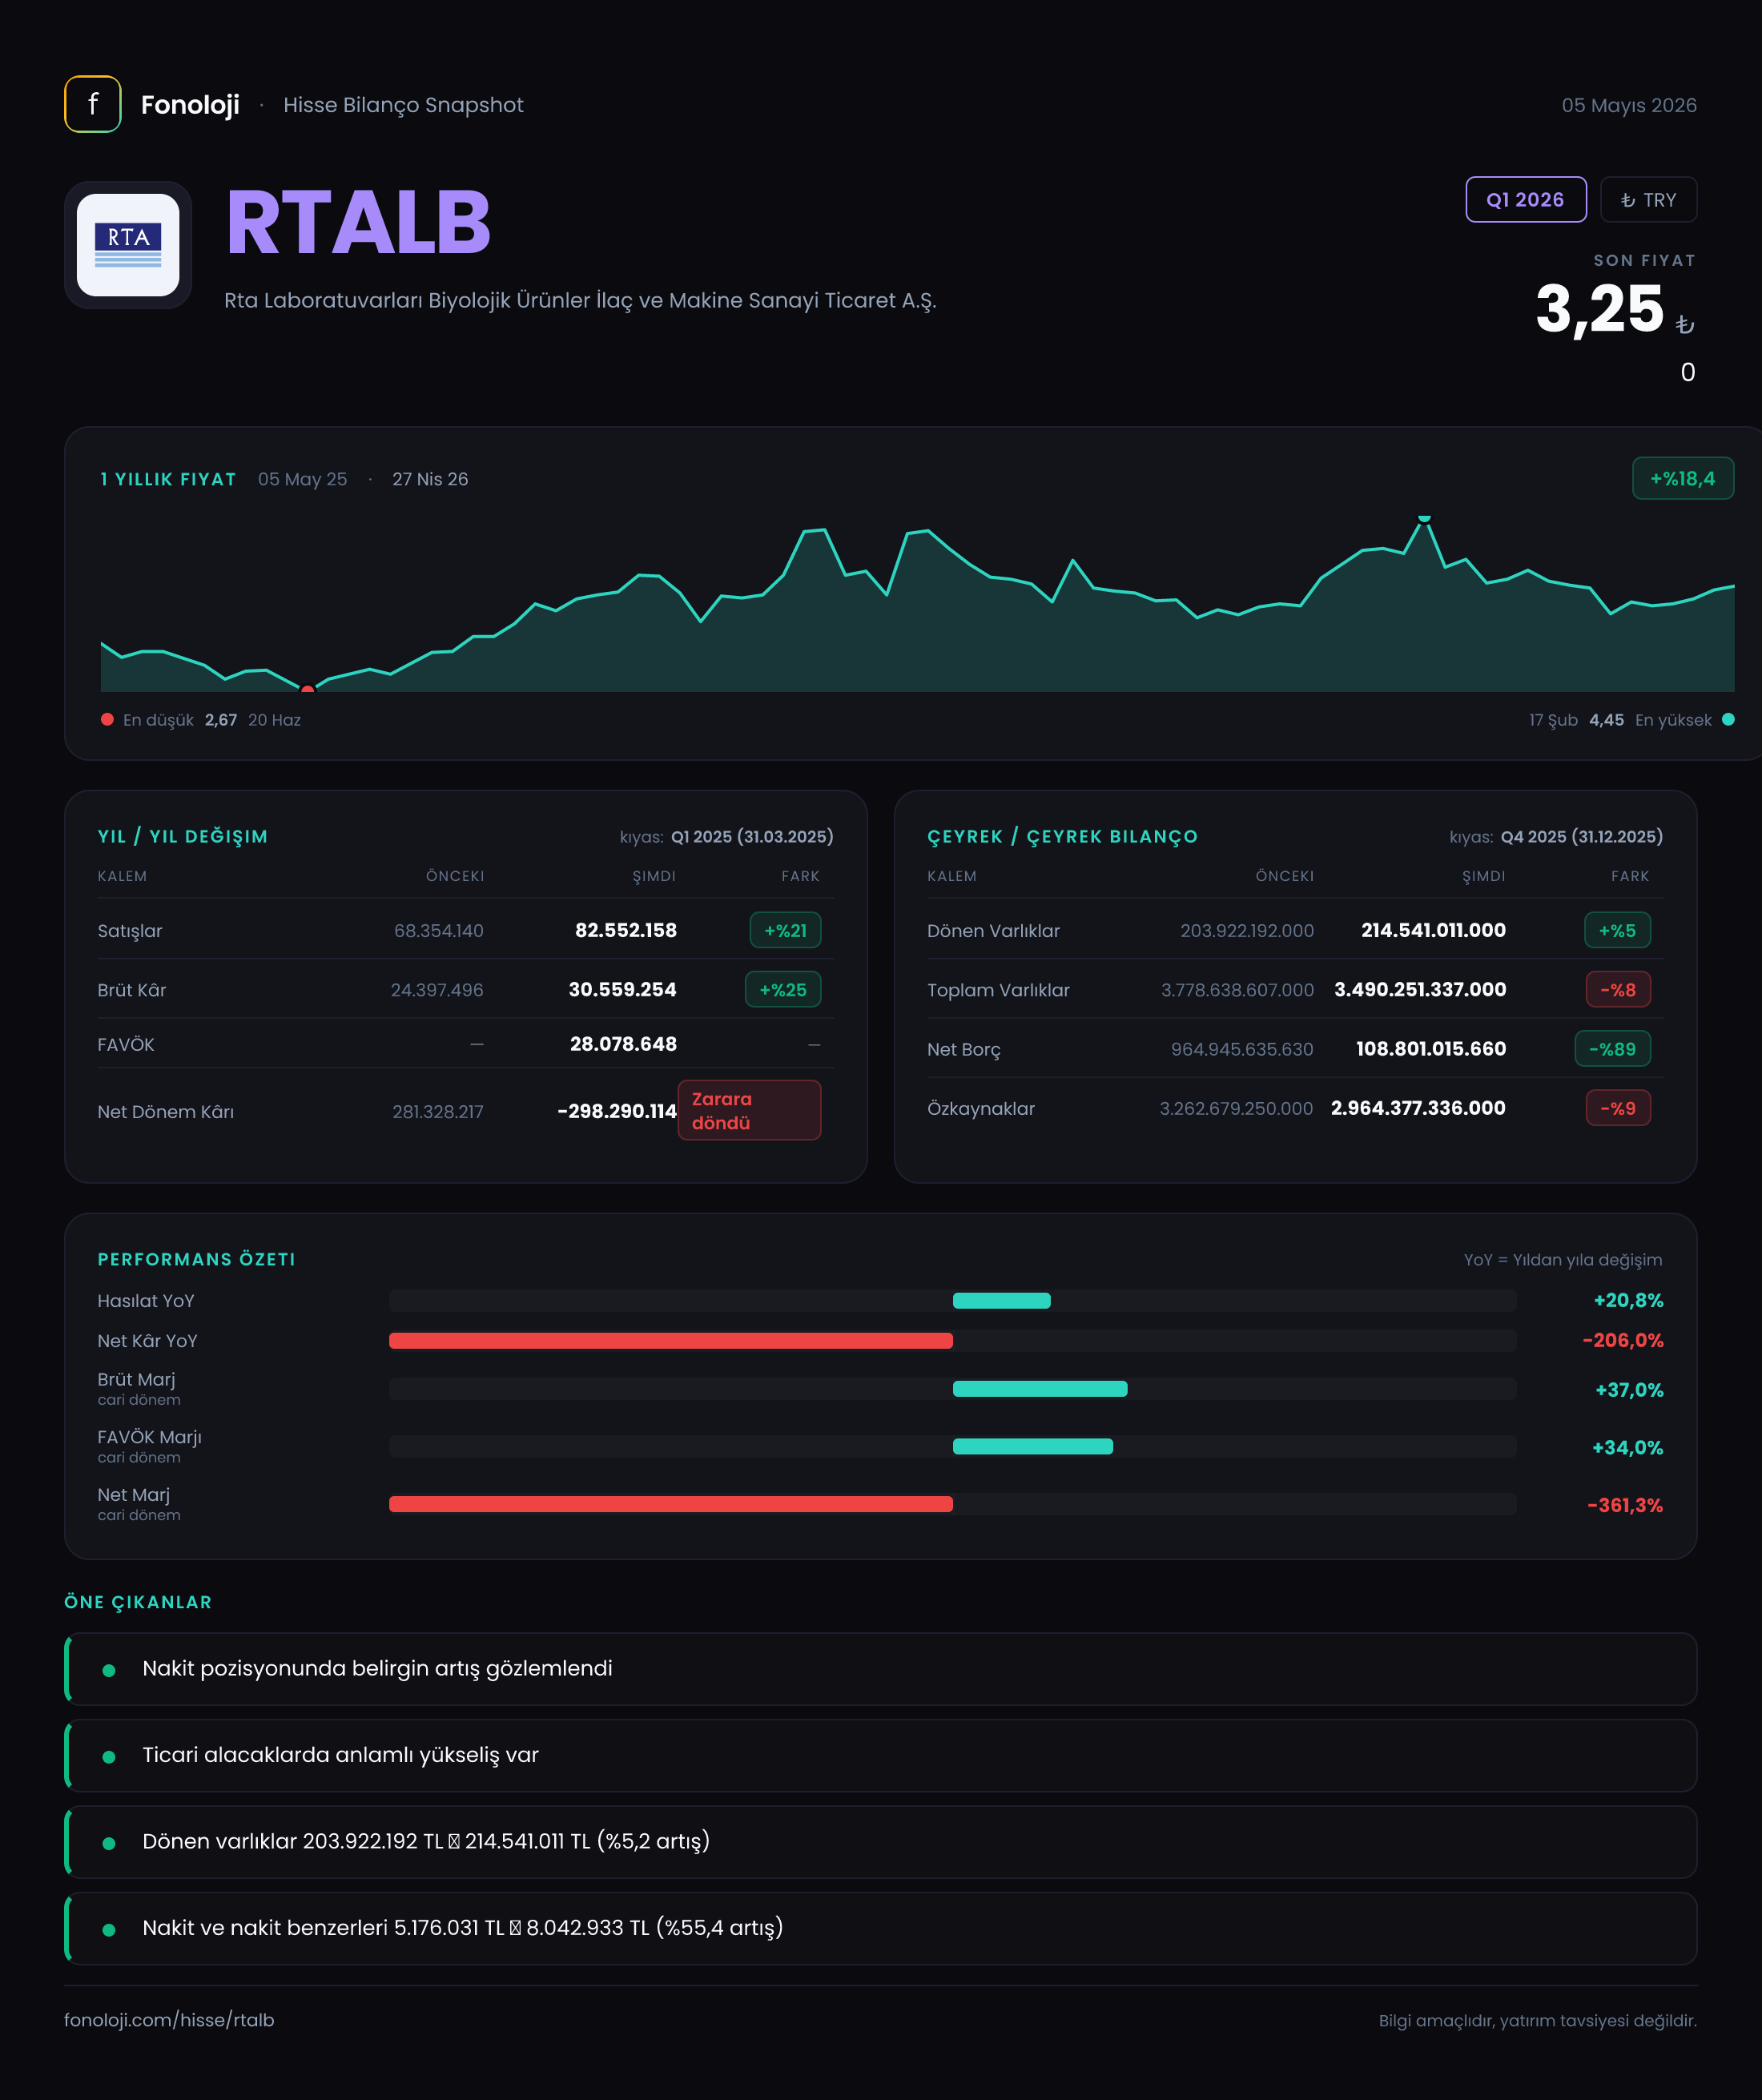Click Özkaynaklar value 2.964.377.336.000
The width and height of the screenshot is (1762, 2100).
pos(1418,1108)
